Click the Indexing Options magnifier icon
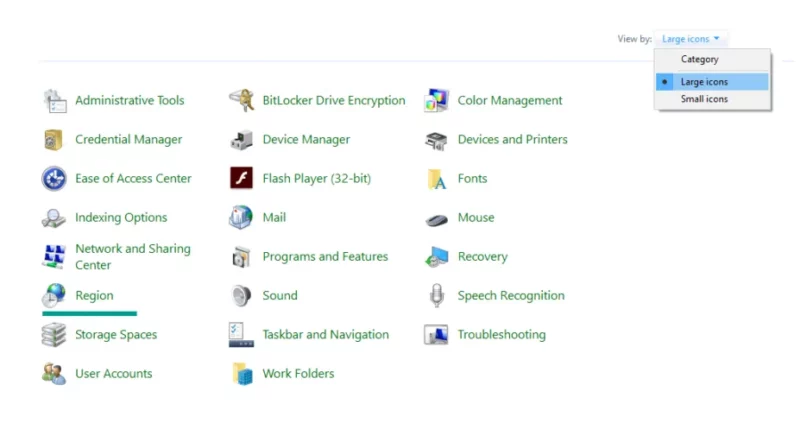Viewport: 800px width, 448px height. (54, 218)
